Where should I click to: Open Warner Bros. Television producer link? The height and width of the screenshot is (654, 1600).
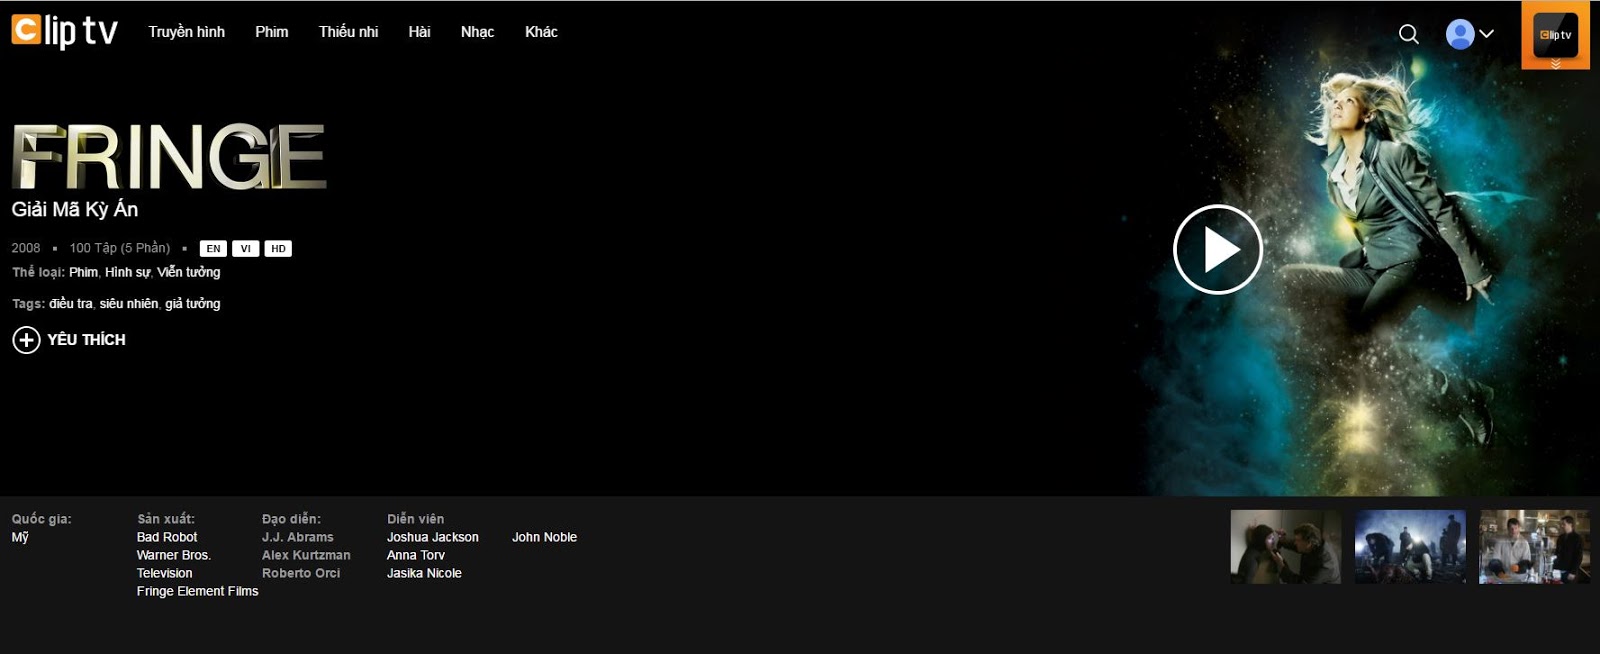tap(174, 564)
